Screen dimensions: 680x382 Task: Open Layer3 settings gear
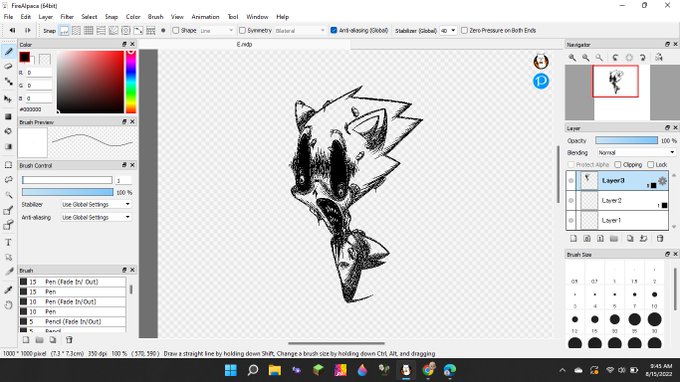662,180
